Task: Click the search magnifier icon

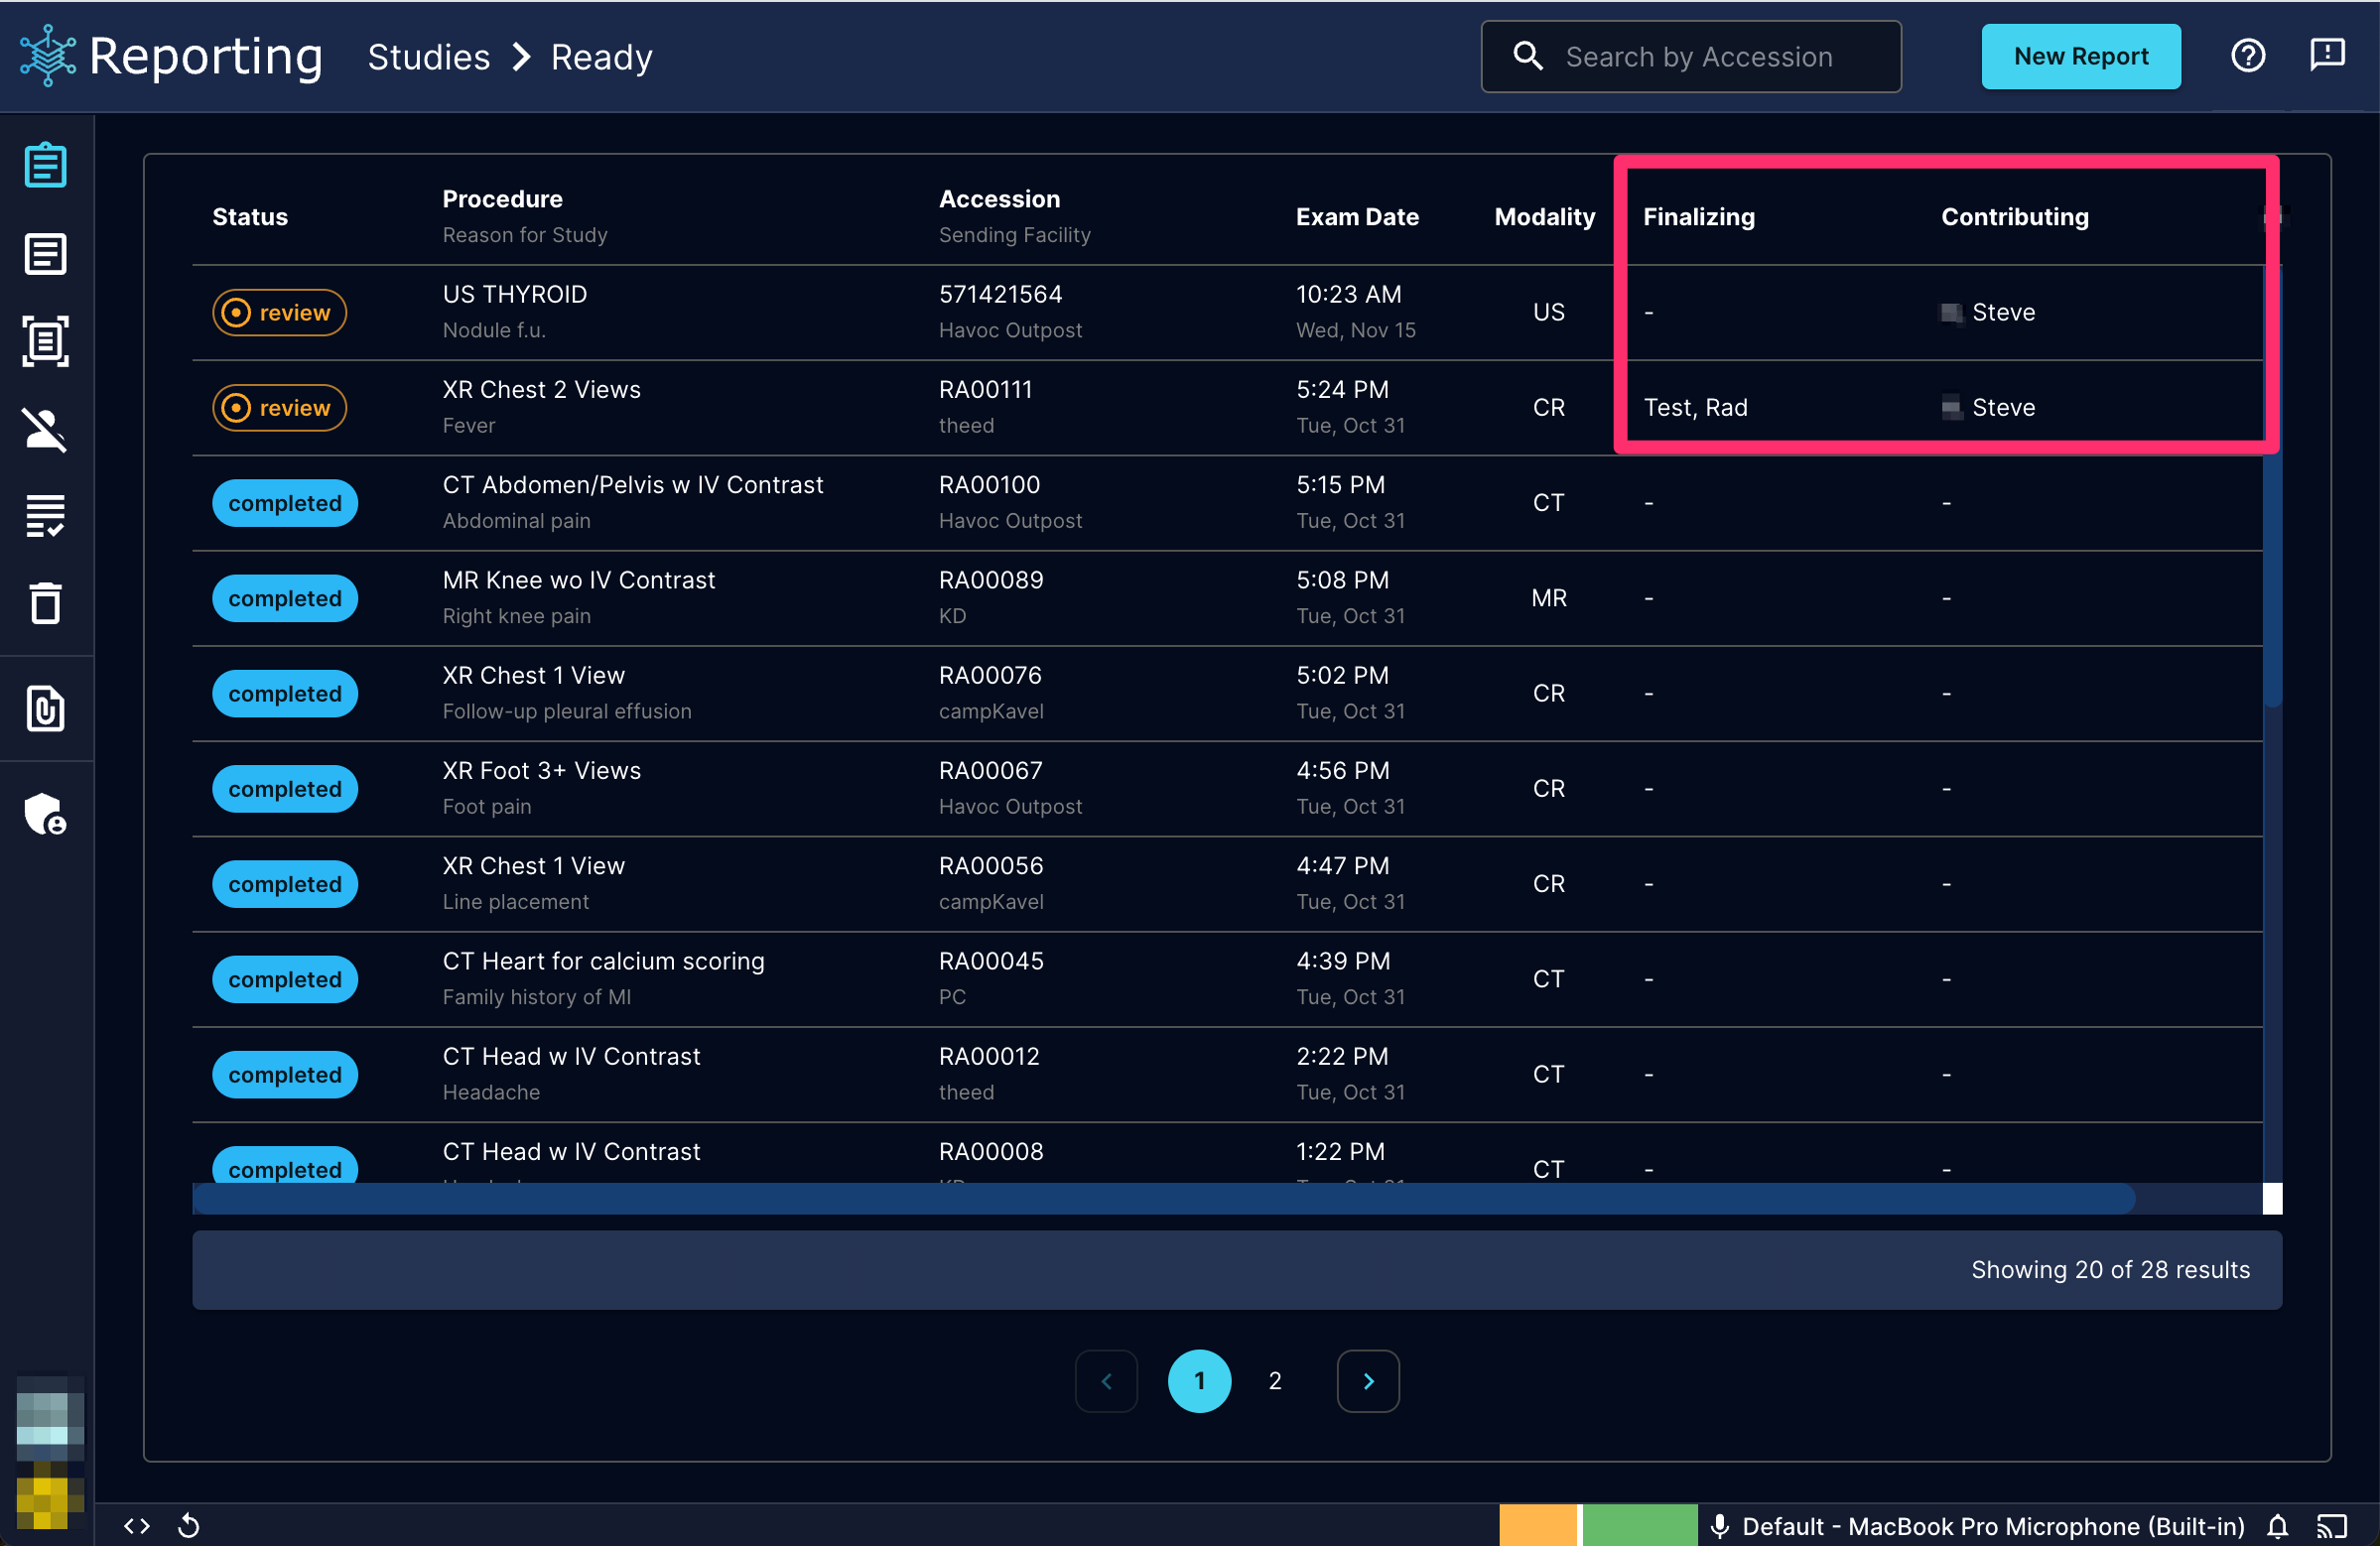Action: [1527, 56]
